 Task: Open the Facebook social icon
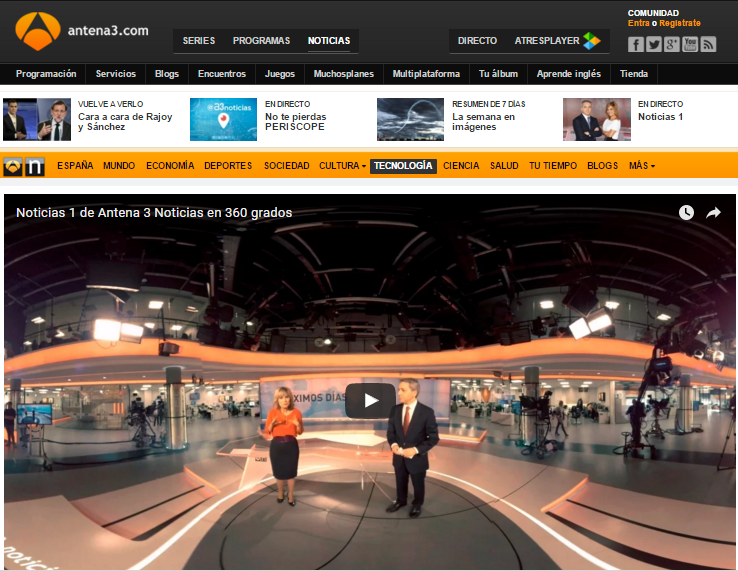click(635, 44)
